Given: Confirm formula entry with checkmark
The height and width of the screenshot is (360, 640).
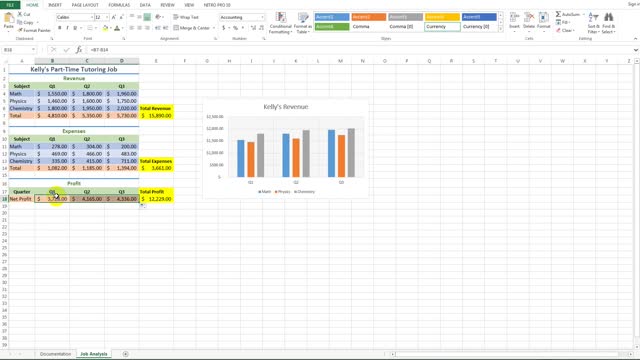Looking at the screenshot, I should click(67, 50).
